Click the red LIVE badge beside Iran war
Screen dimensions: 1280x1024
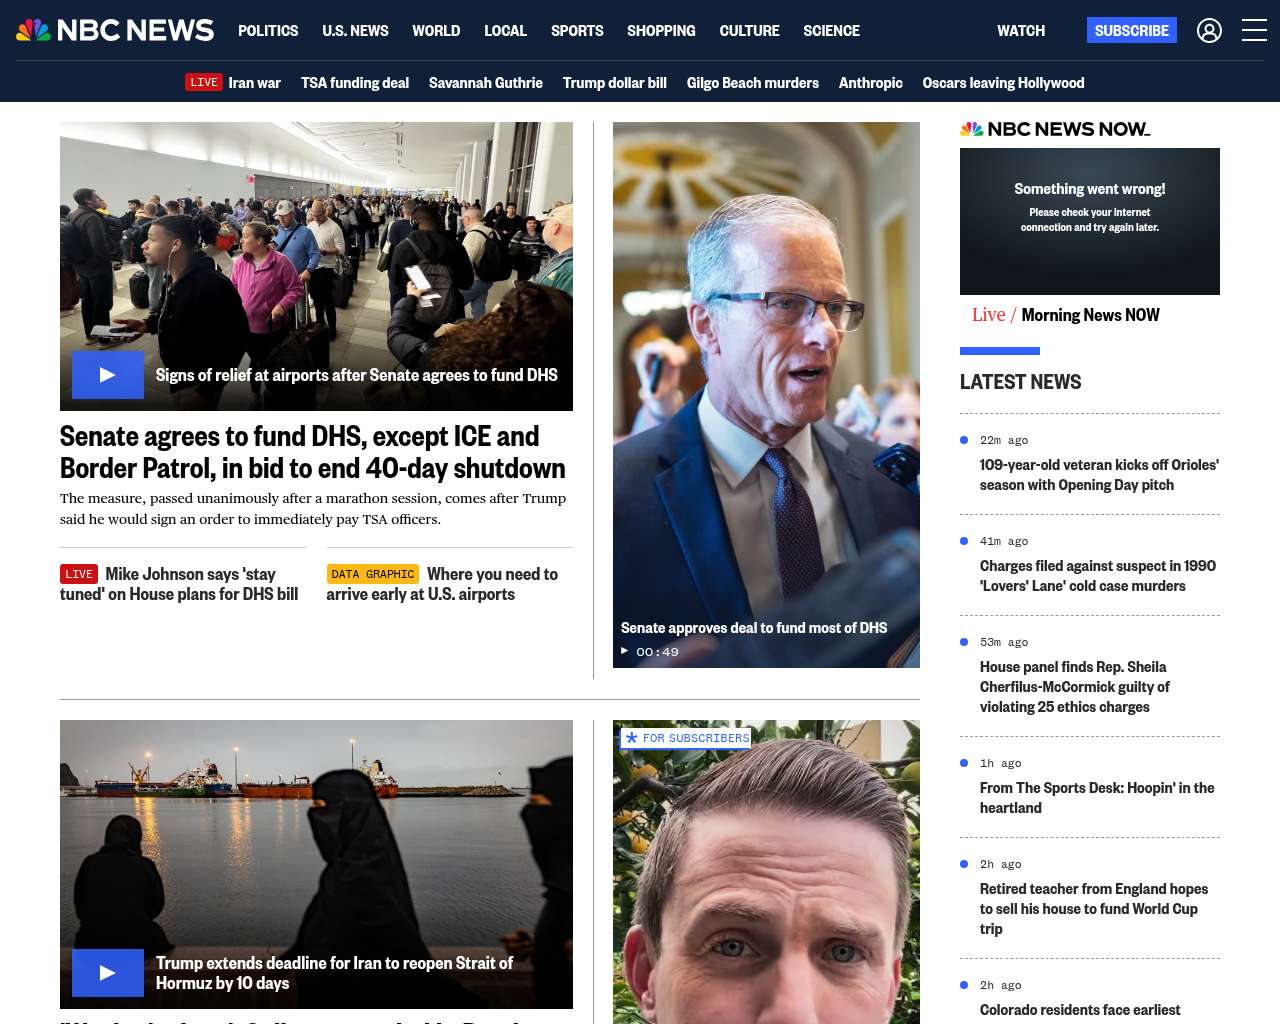(x=204, y=82)
